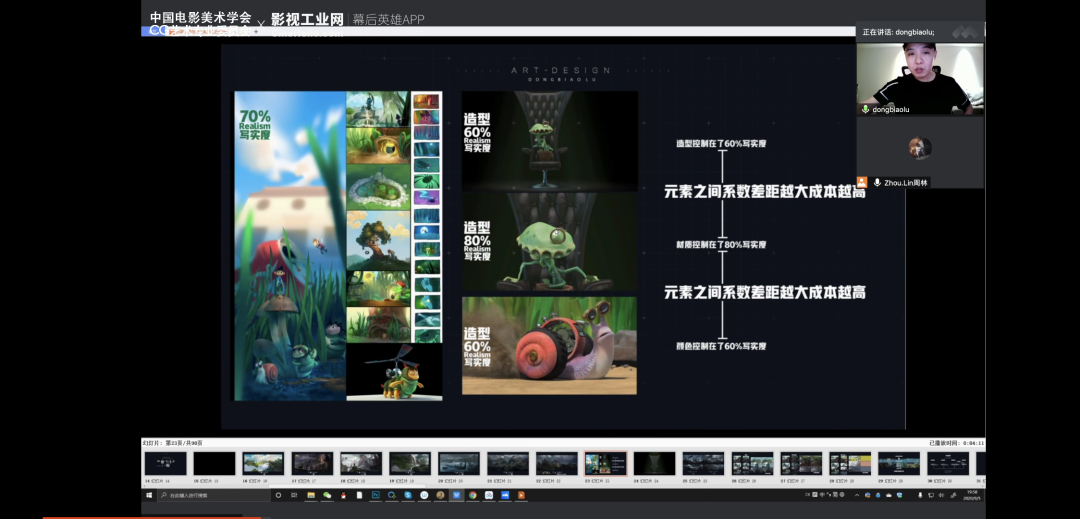Click the Windows Start button
The height and width of the screenshot is (519, 1080).
pyautogui.click(x=148, y=495)
